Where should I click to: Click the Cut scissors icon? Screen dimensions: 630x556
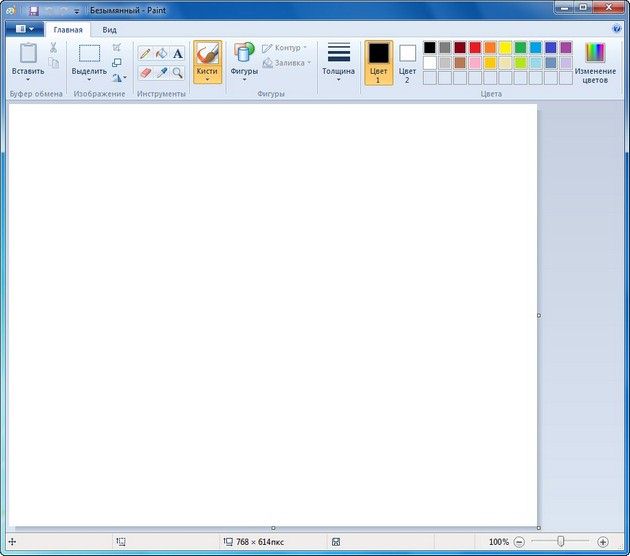tap(53, 48)
